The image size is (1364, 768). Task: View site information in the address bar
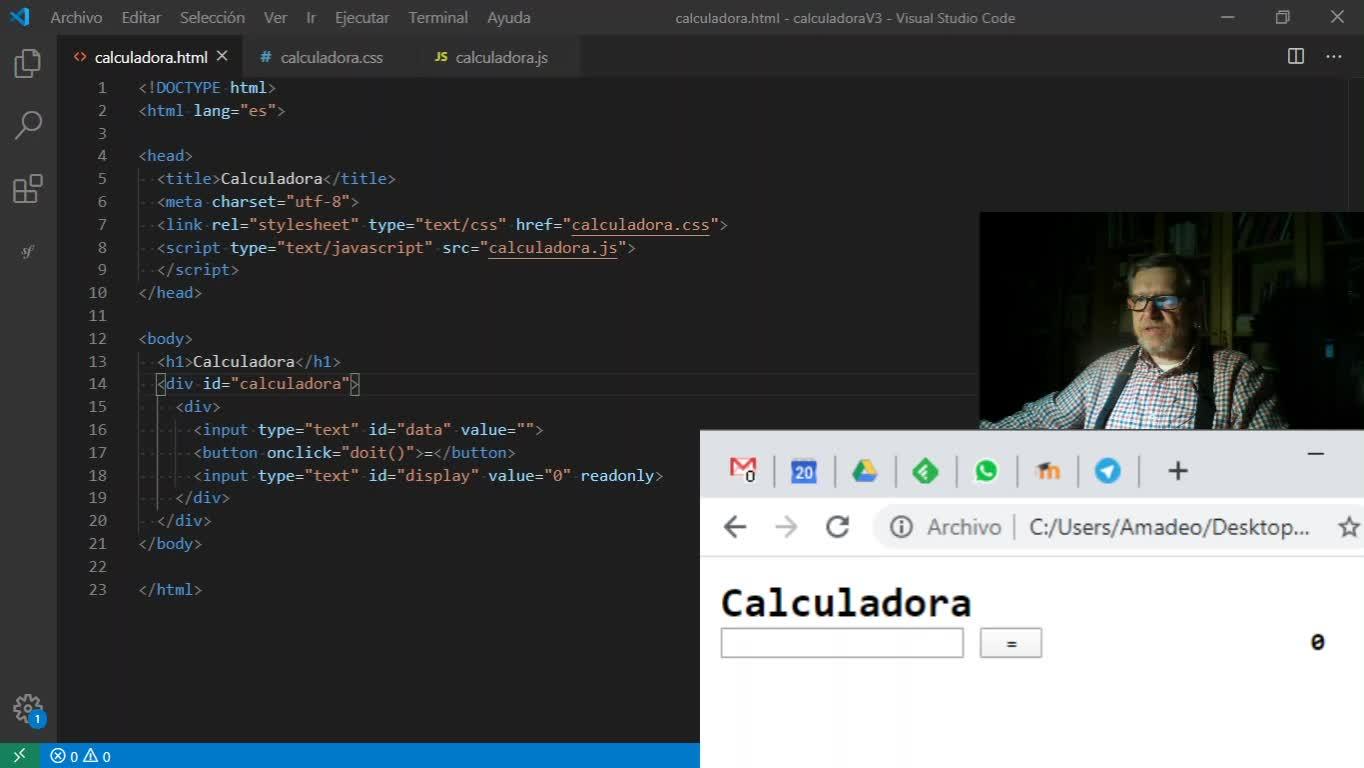[901, 527]
